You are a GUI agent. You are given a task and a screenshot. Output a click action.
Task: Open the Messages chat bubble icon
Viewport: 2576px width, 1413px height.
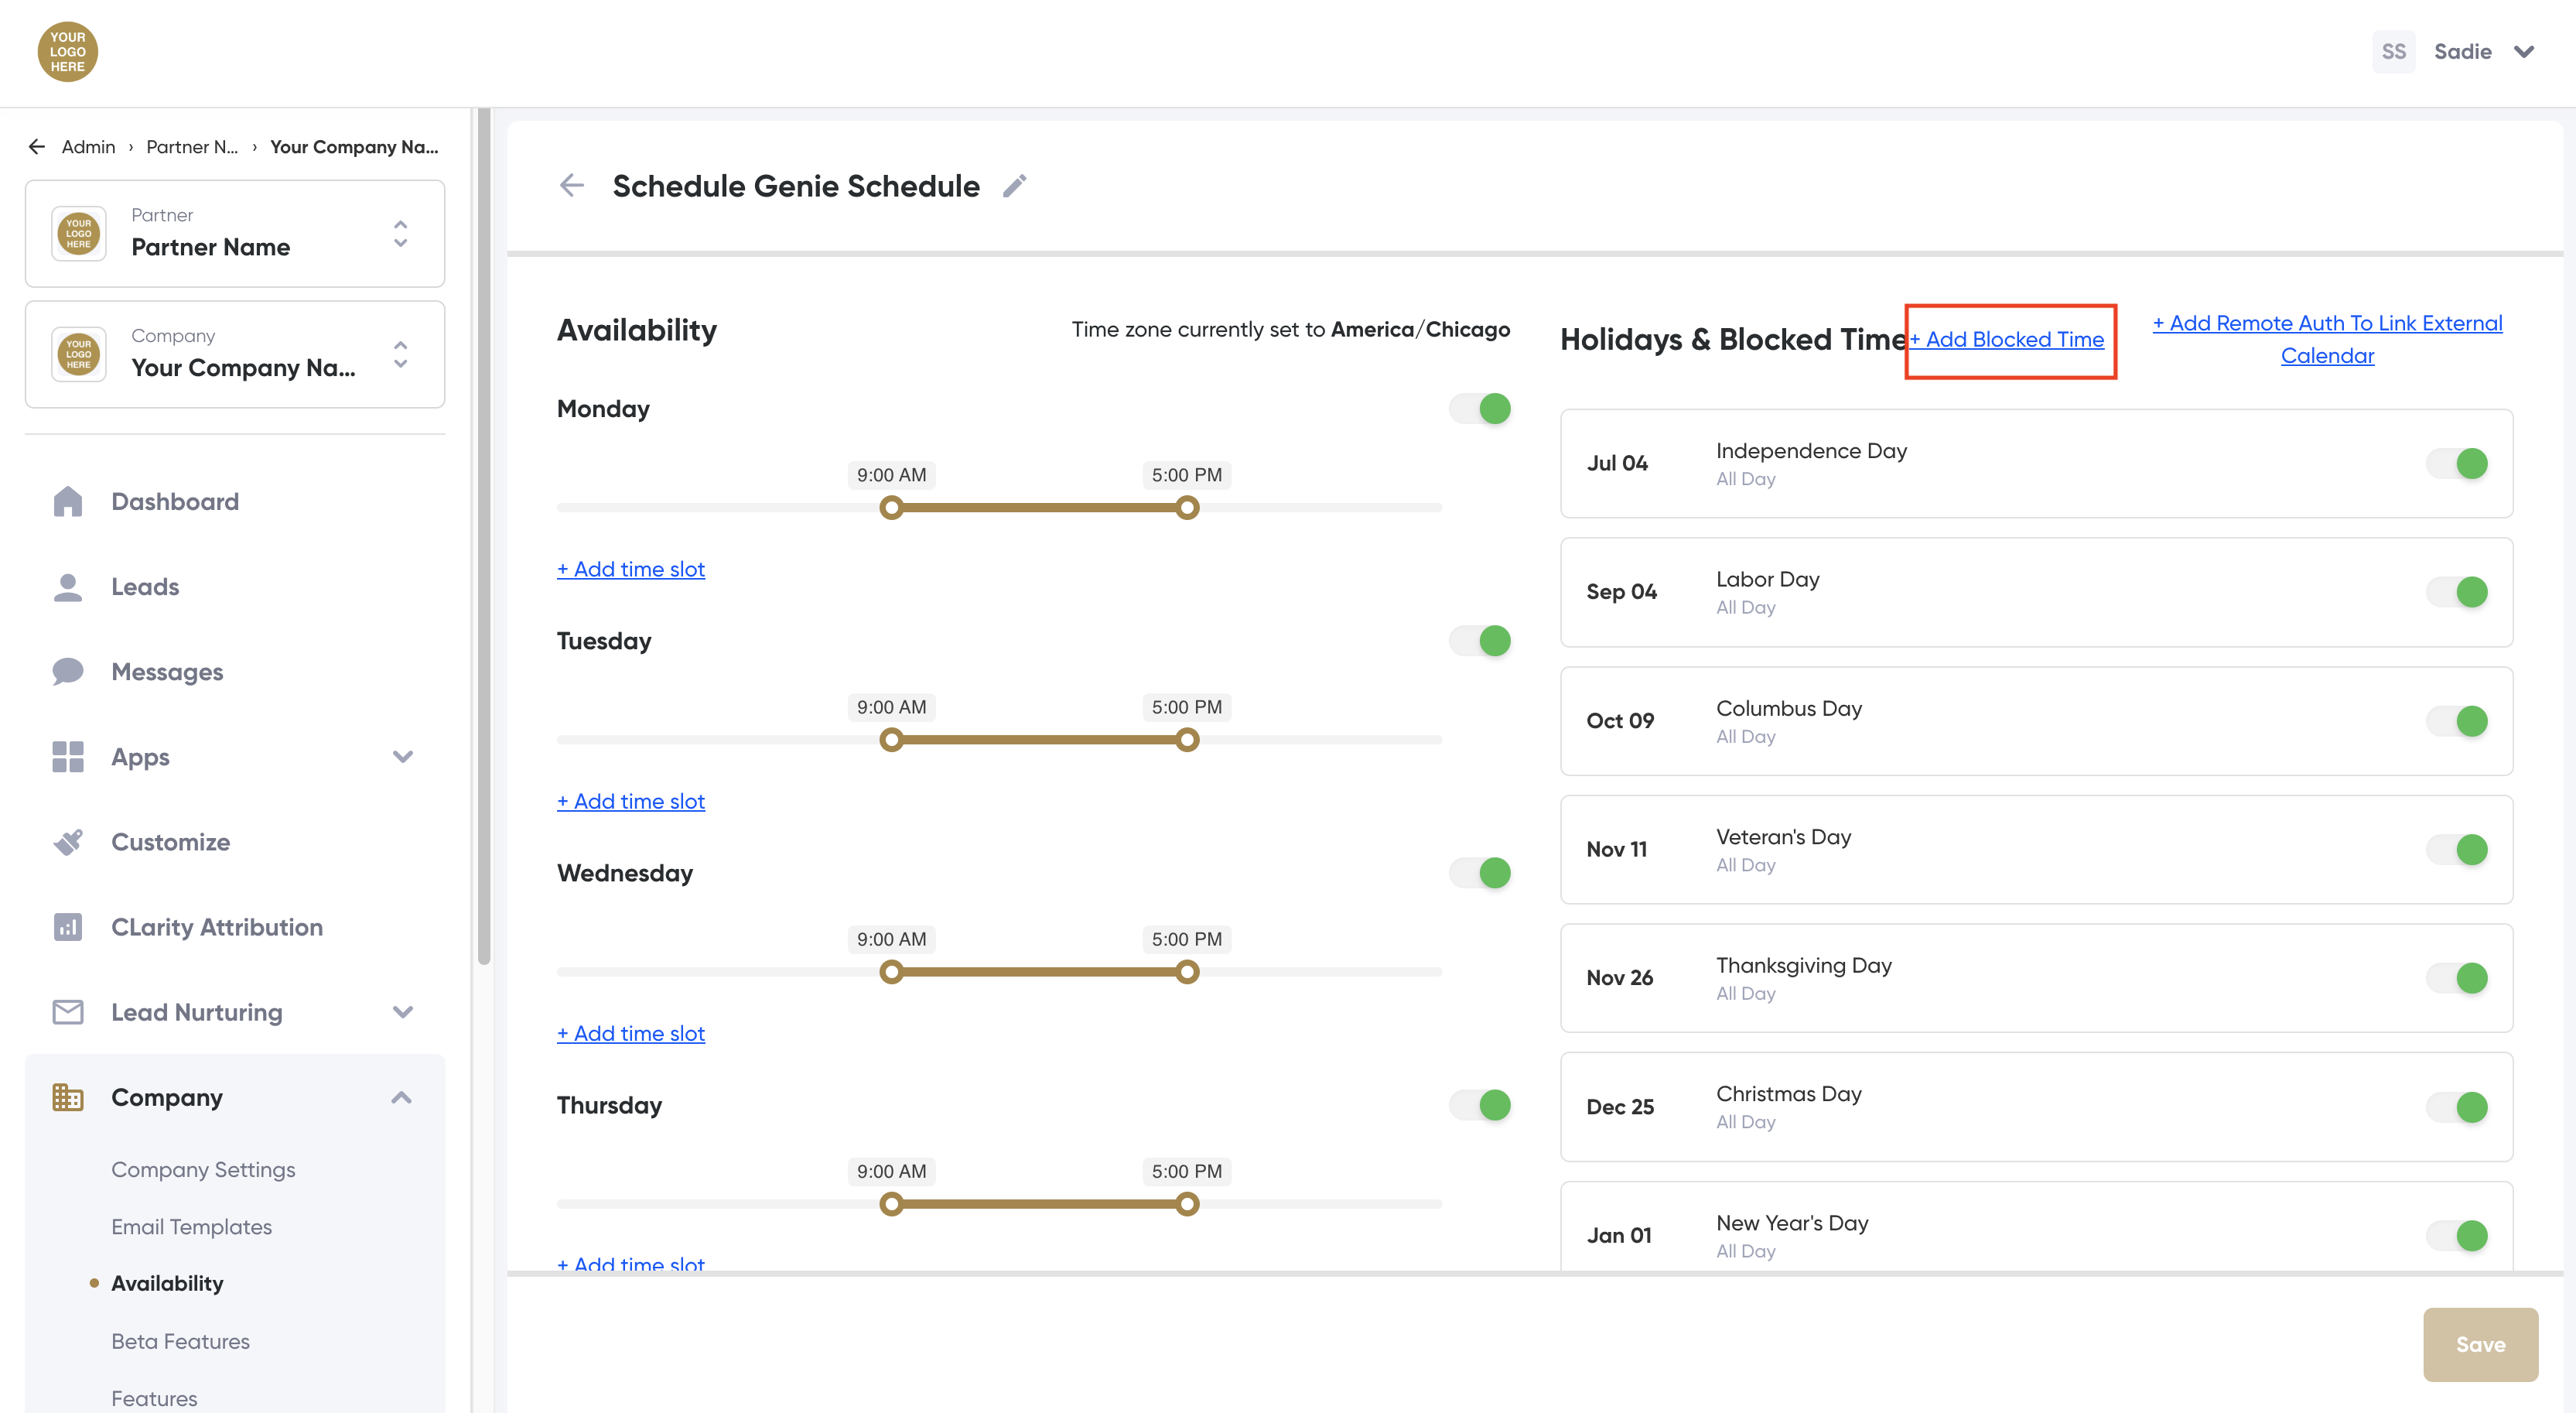click(67, 672)
